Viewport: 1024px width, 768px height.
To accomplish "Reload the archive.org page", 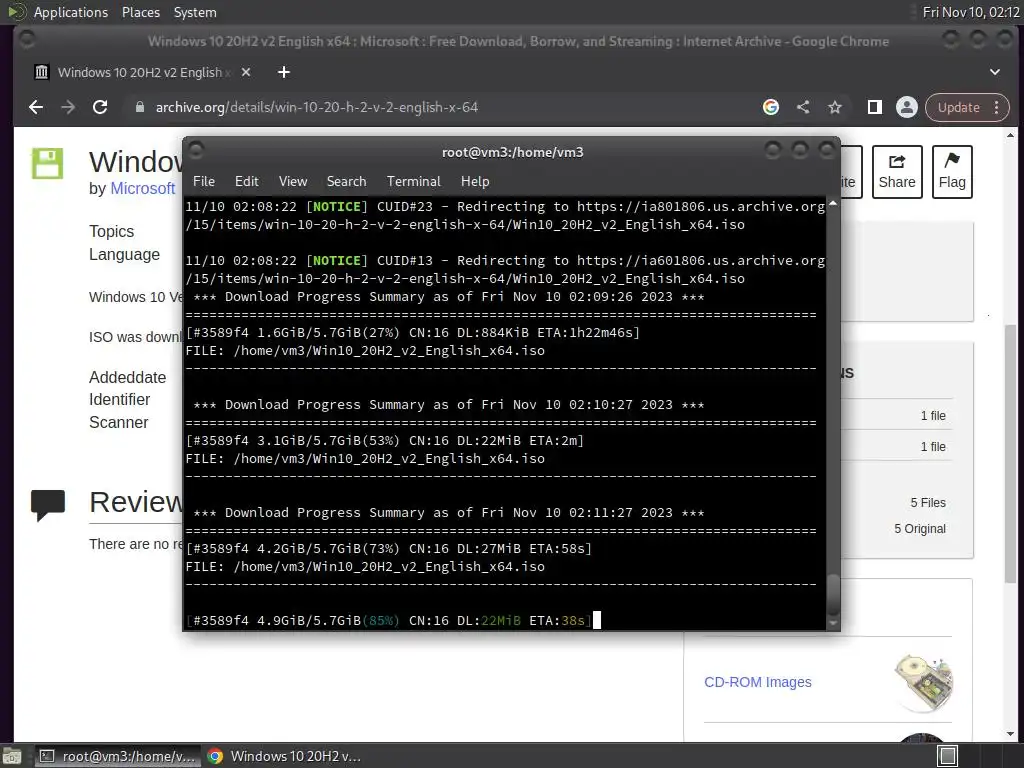I will 100,107.
